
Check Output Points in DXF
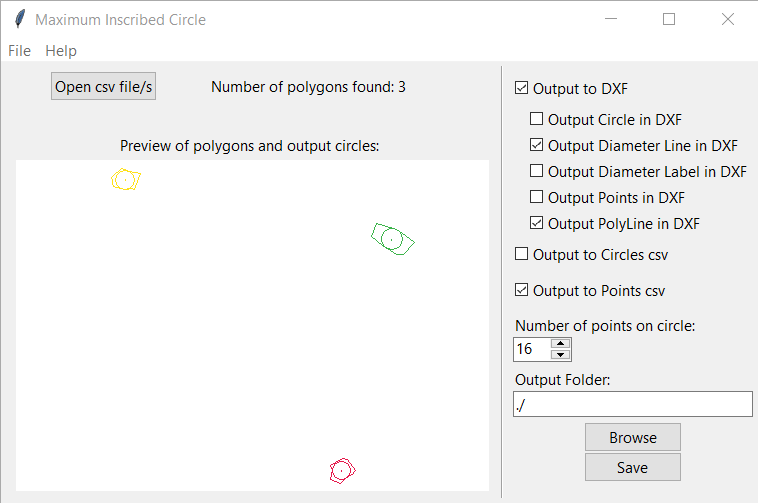click(536, 197)
